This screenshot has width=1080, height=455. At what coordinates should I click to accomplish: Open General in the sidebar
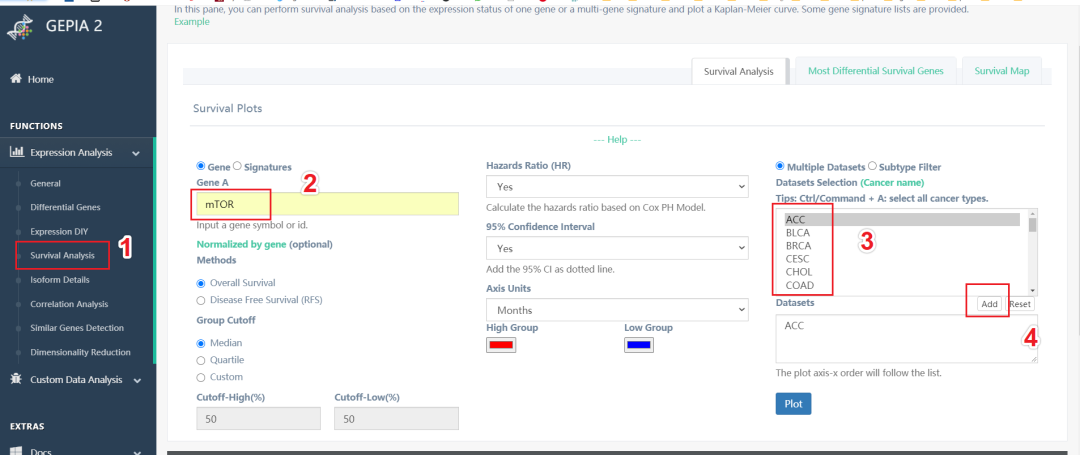tap(45, 184)
